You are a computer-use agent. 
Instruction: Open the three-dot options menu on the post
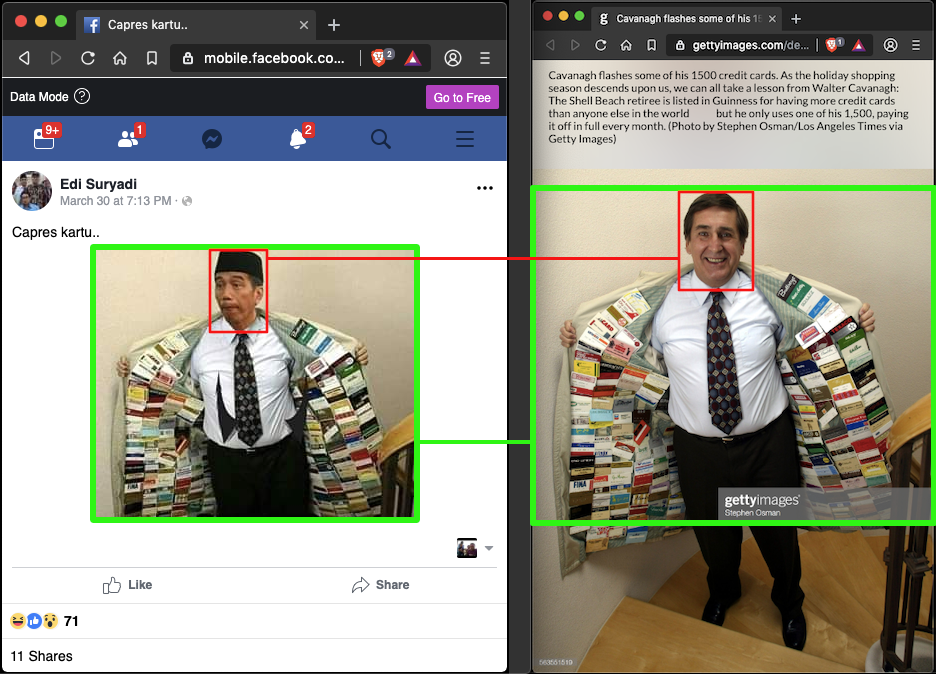[485, 188]
